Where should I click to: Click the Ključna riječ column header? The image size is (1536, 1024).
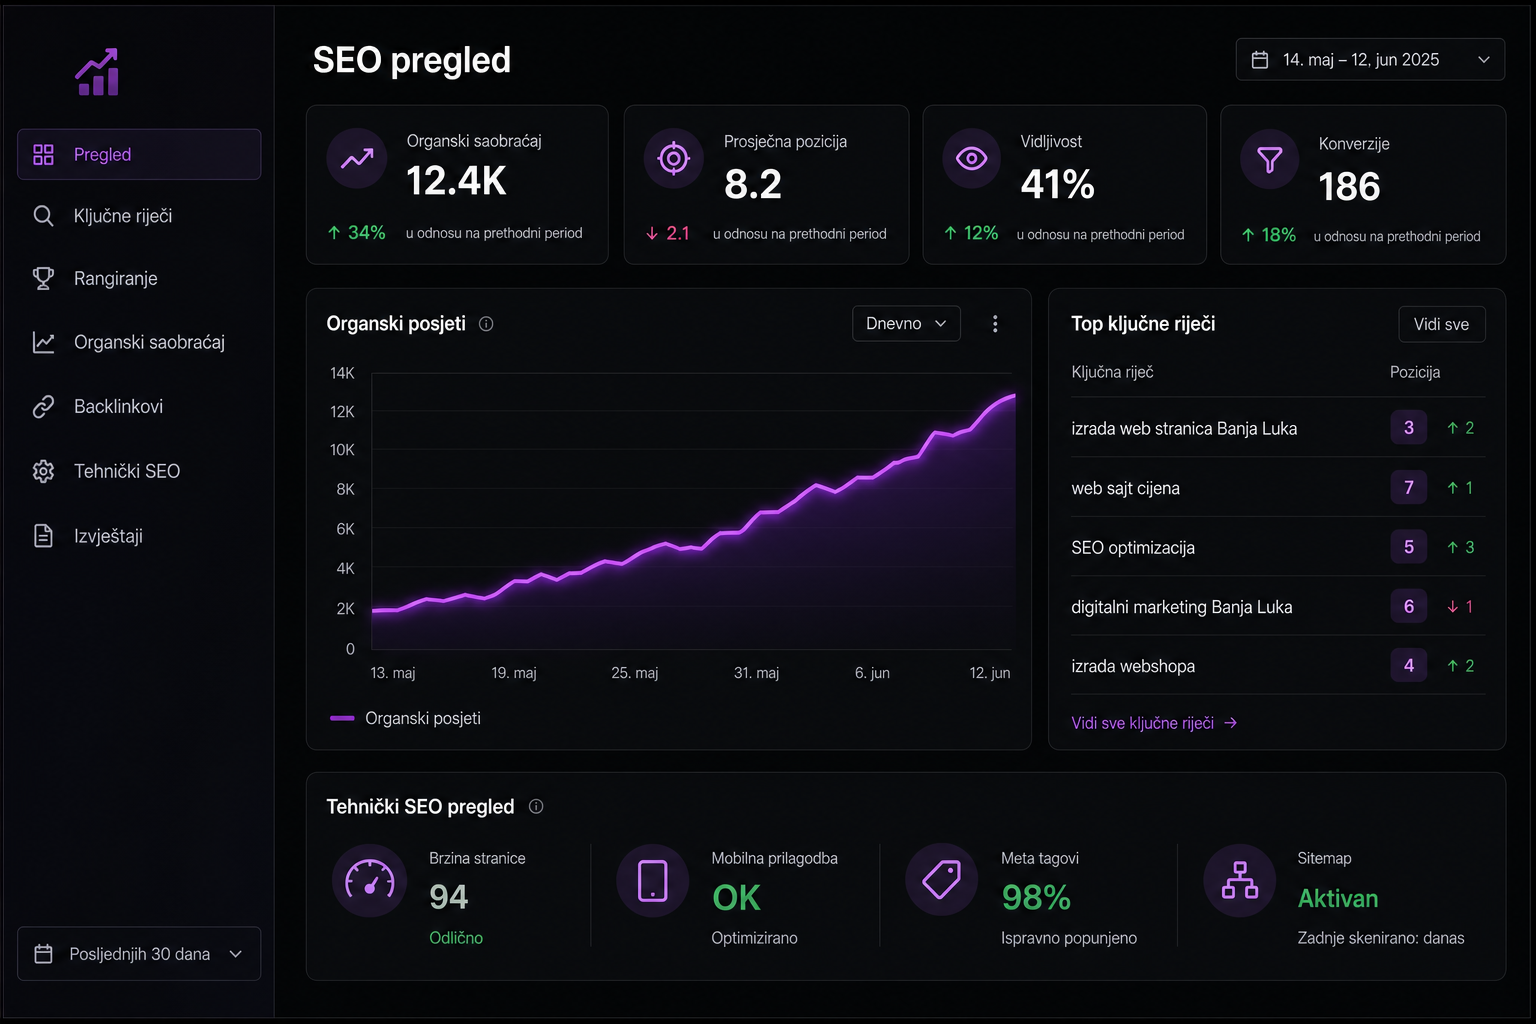coord(1112,372)
